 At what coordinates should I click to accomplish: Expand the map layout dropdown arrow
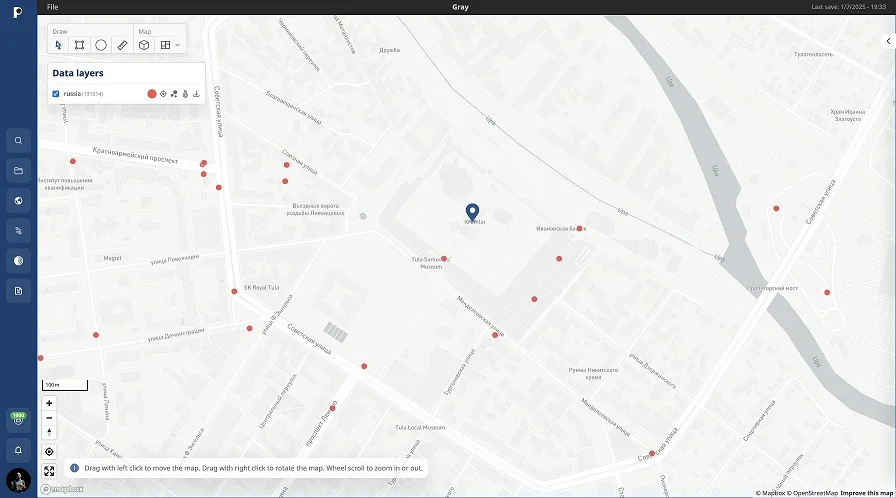click(x=178, y=45)
